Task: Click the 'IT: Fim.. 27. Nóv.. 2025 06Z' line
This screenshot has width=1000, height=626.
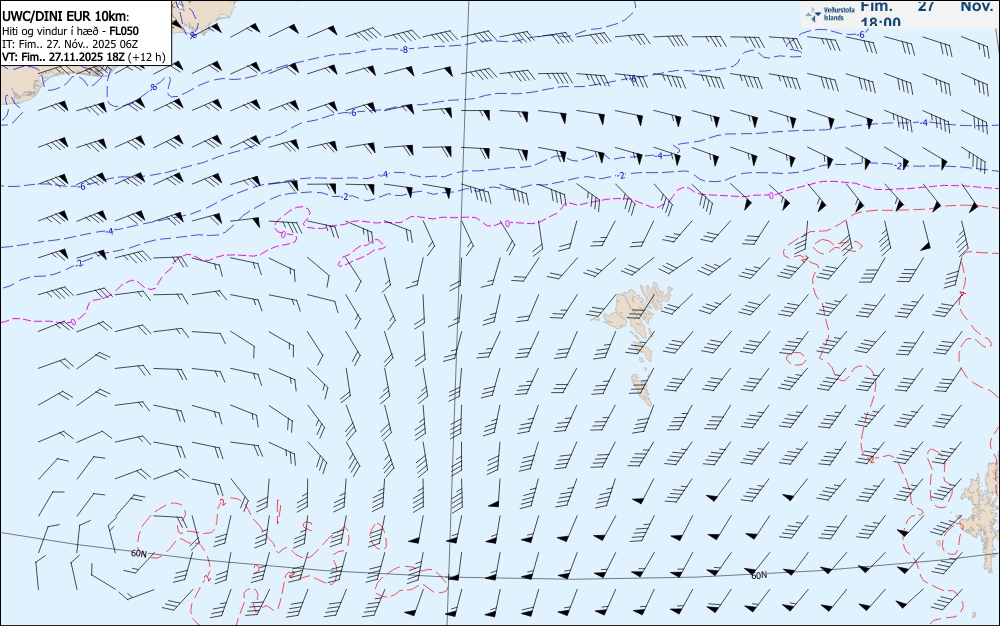Action: tap(69, 44)
